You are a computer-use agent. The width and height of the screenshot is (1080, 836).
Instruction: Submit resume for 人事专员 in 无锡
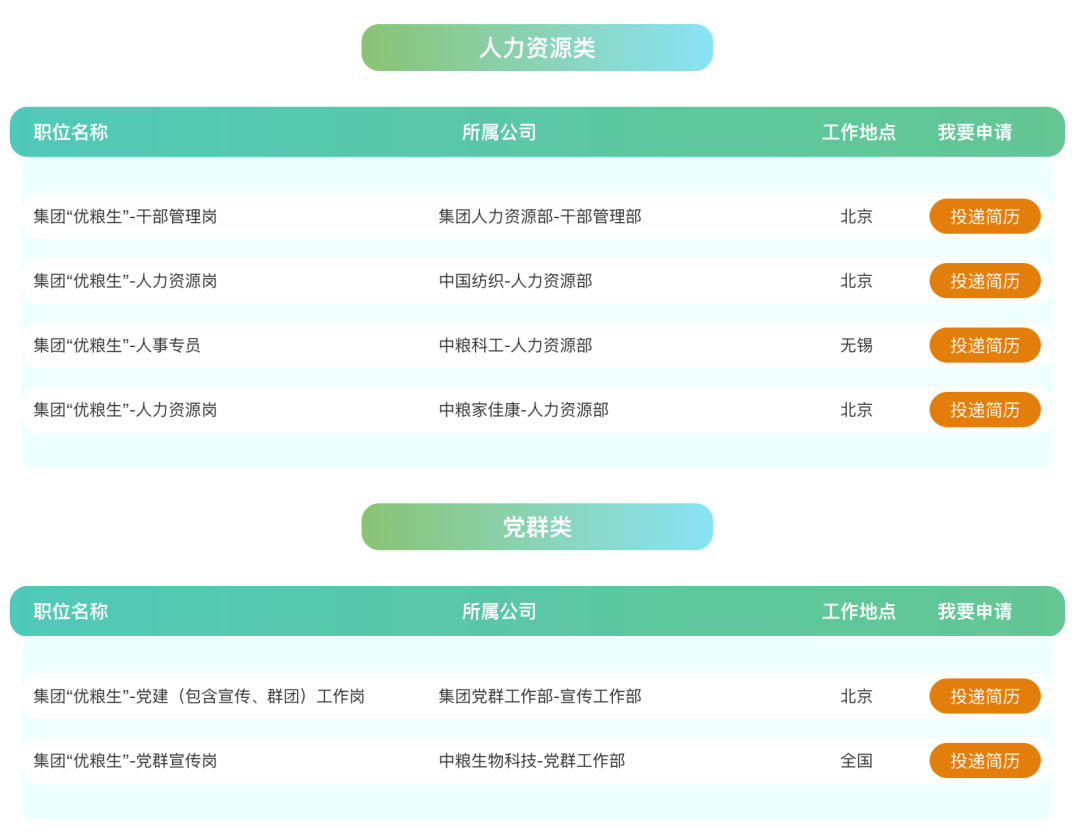pos(984,345)
